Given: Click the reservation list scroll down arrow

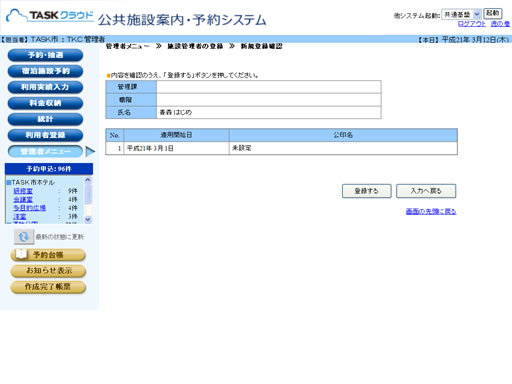Looking at the screenshot, I should (88, 219).
